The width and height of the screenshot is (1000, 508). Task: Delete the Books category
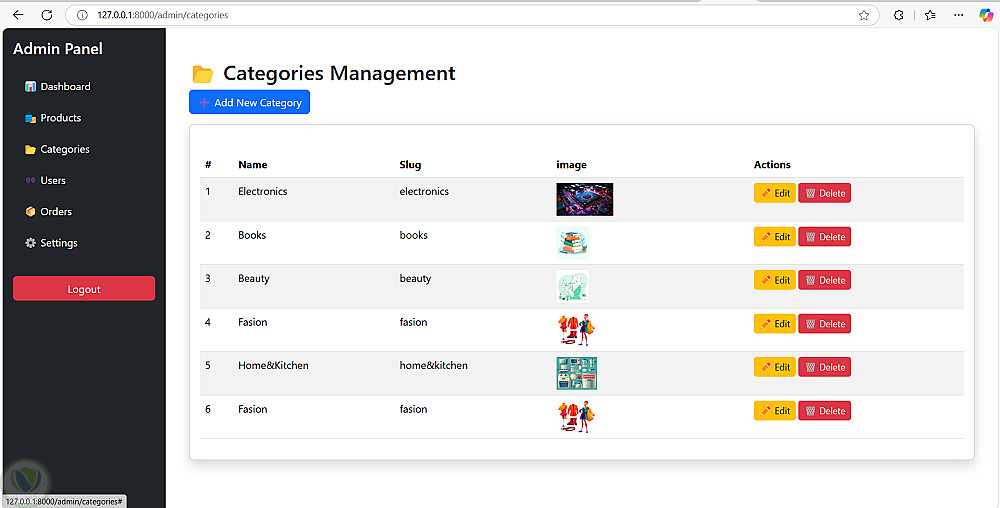[824, 237]
